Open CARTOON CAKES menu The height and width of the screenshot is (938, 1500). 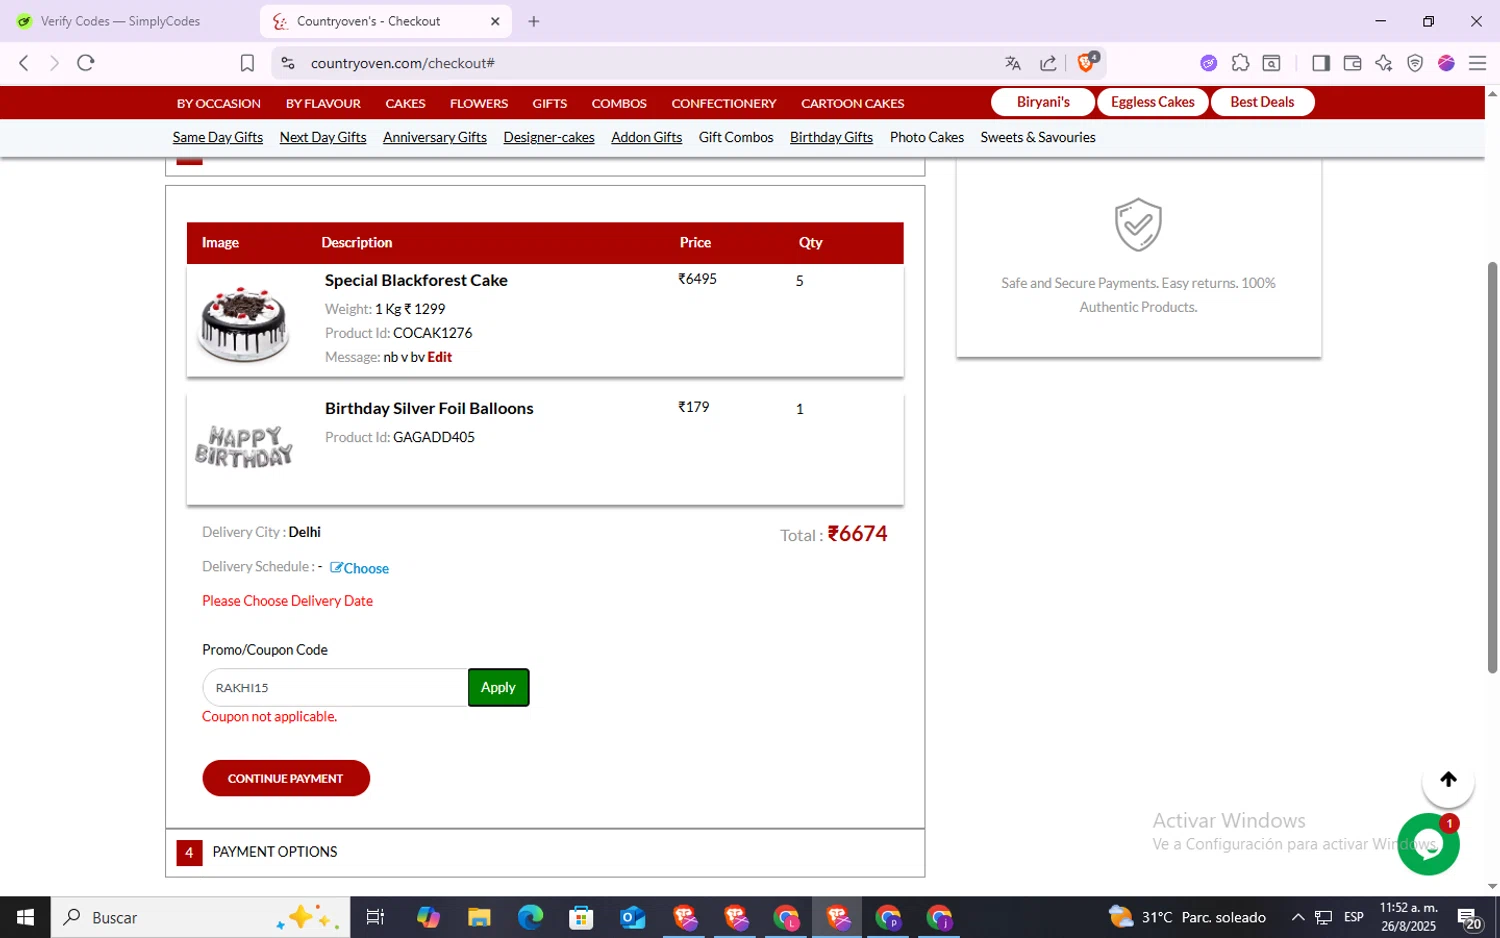coord(853,103)
